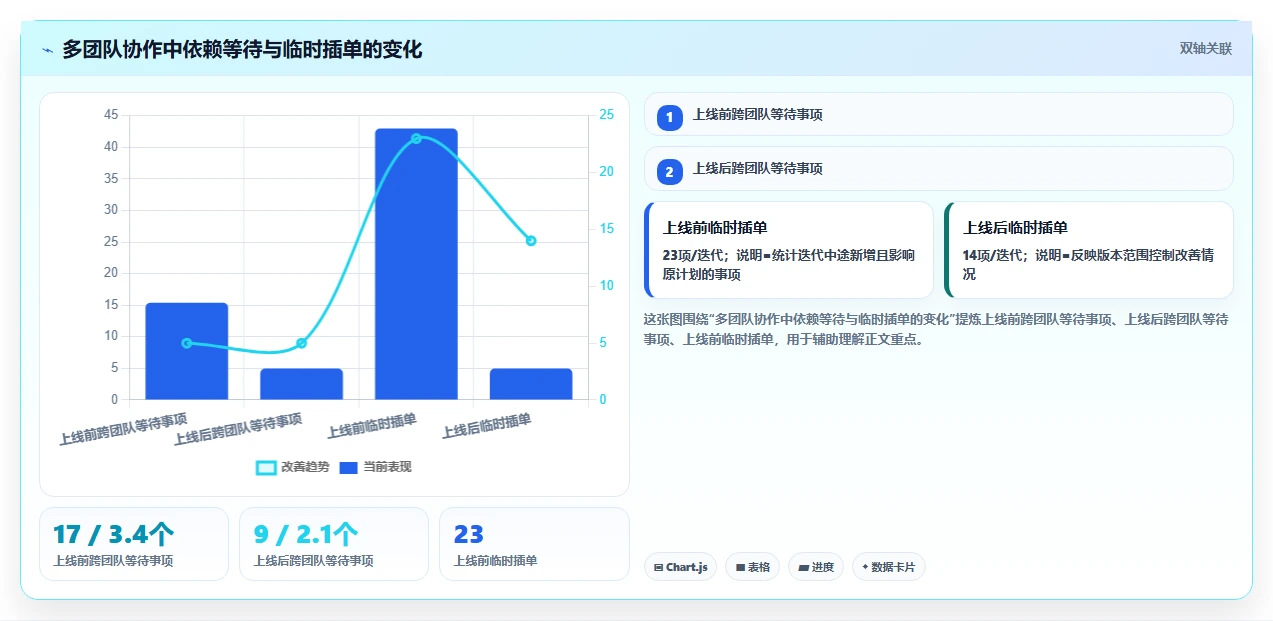
Task: Click the icon inside Chart.js tag
Action: click(x=658, y=567)
